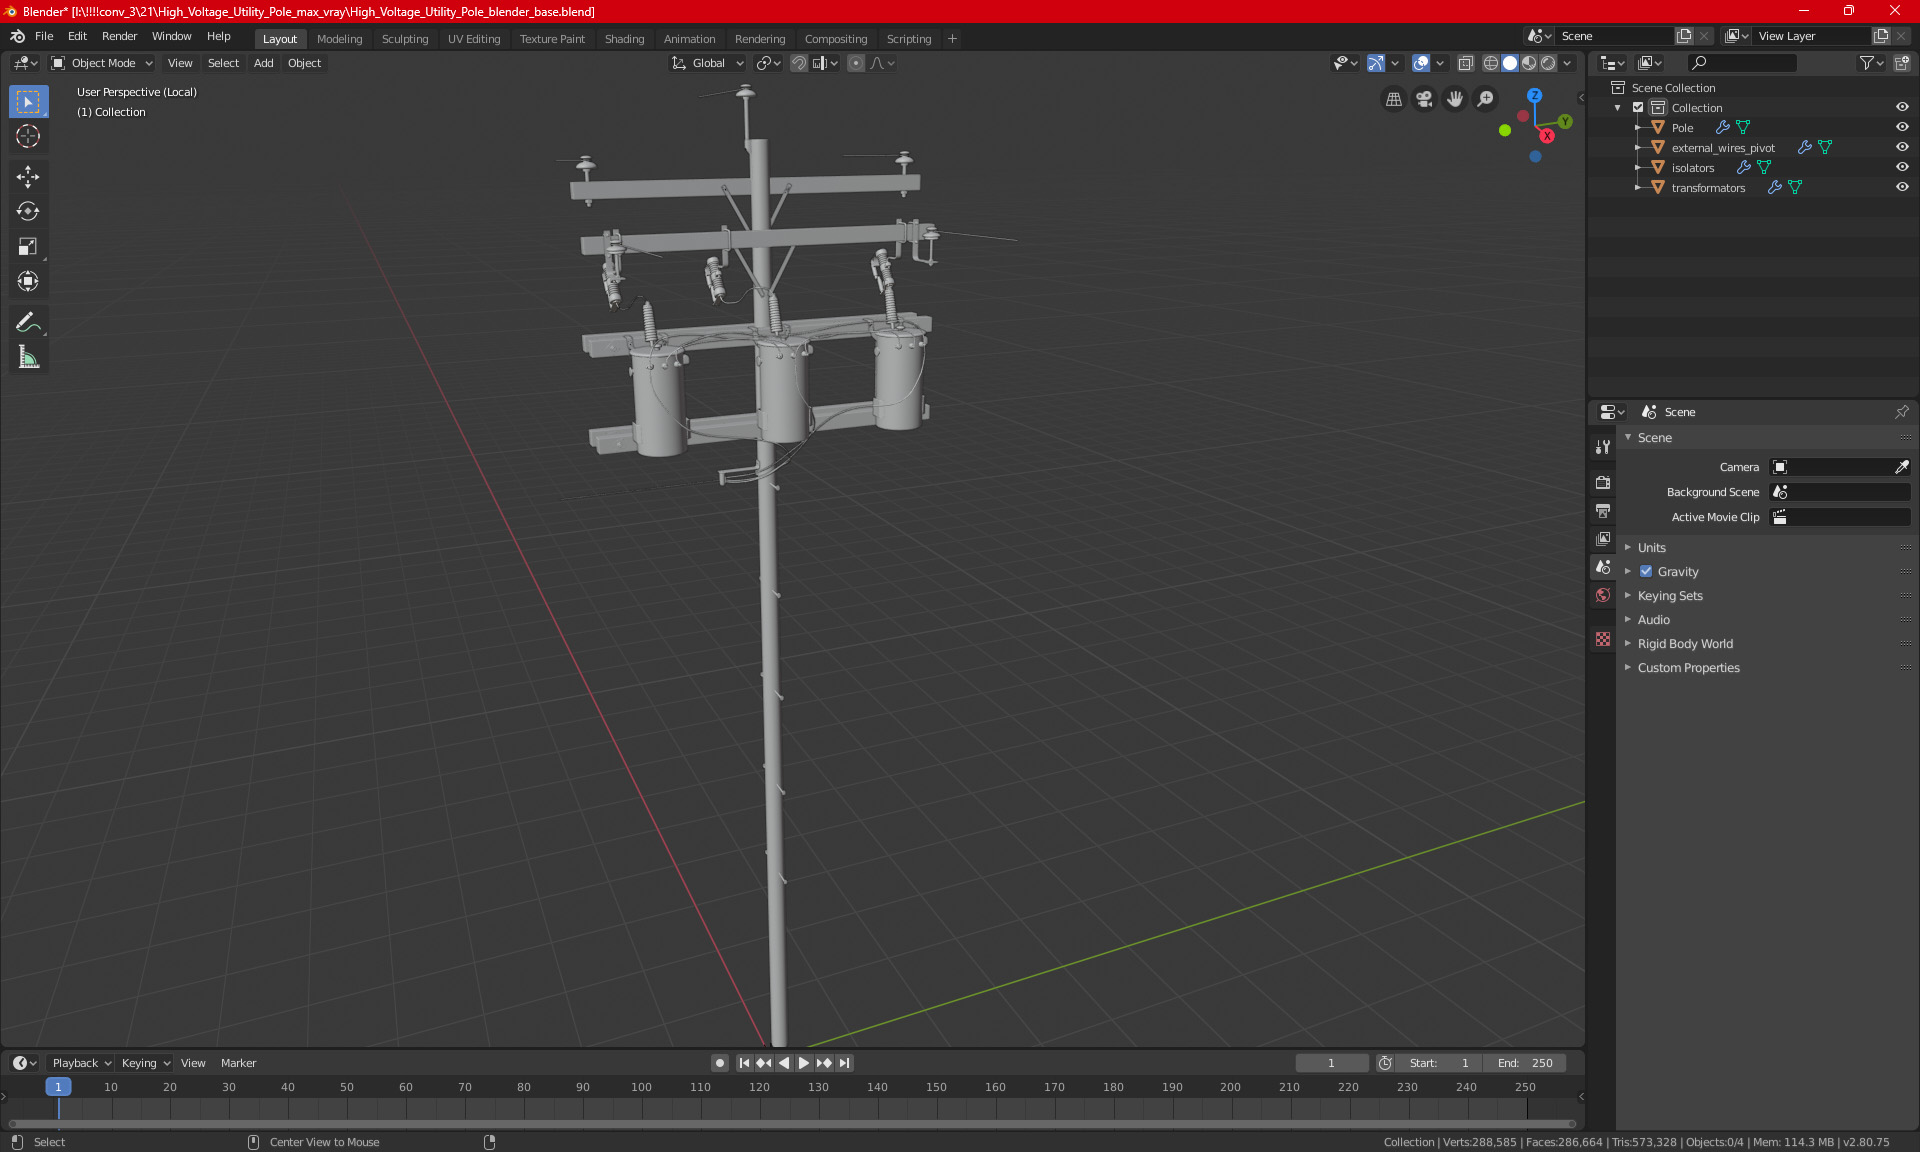Toggle show gizmo button
The height and width of the screenshot is (1152, 1920).
(x=1376, y=63)
